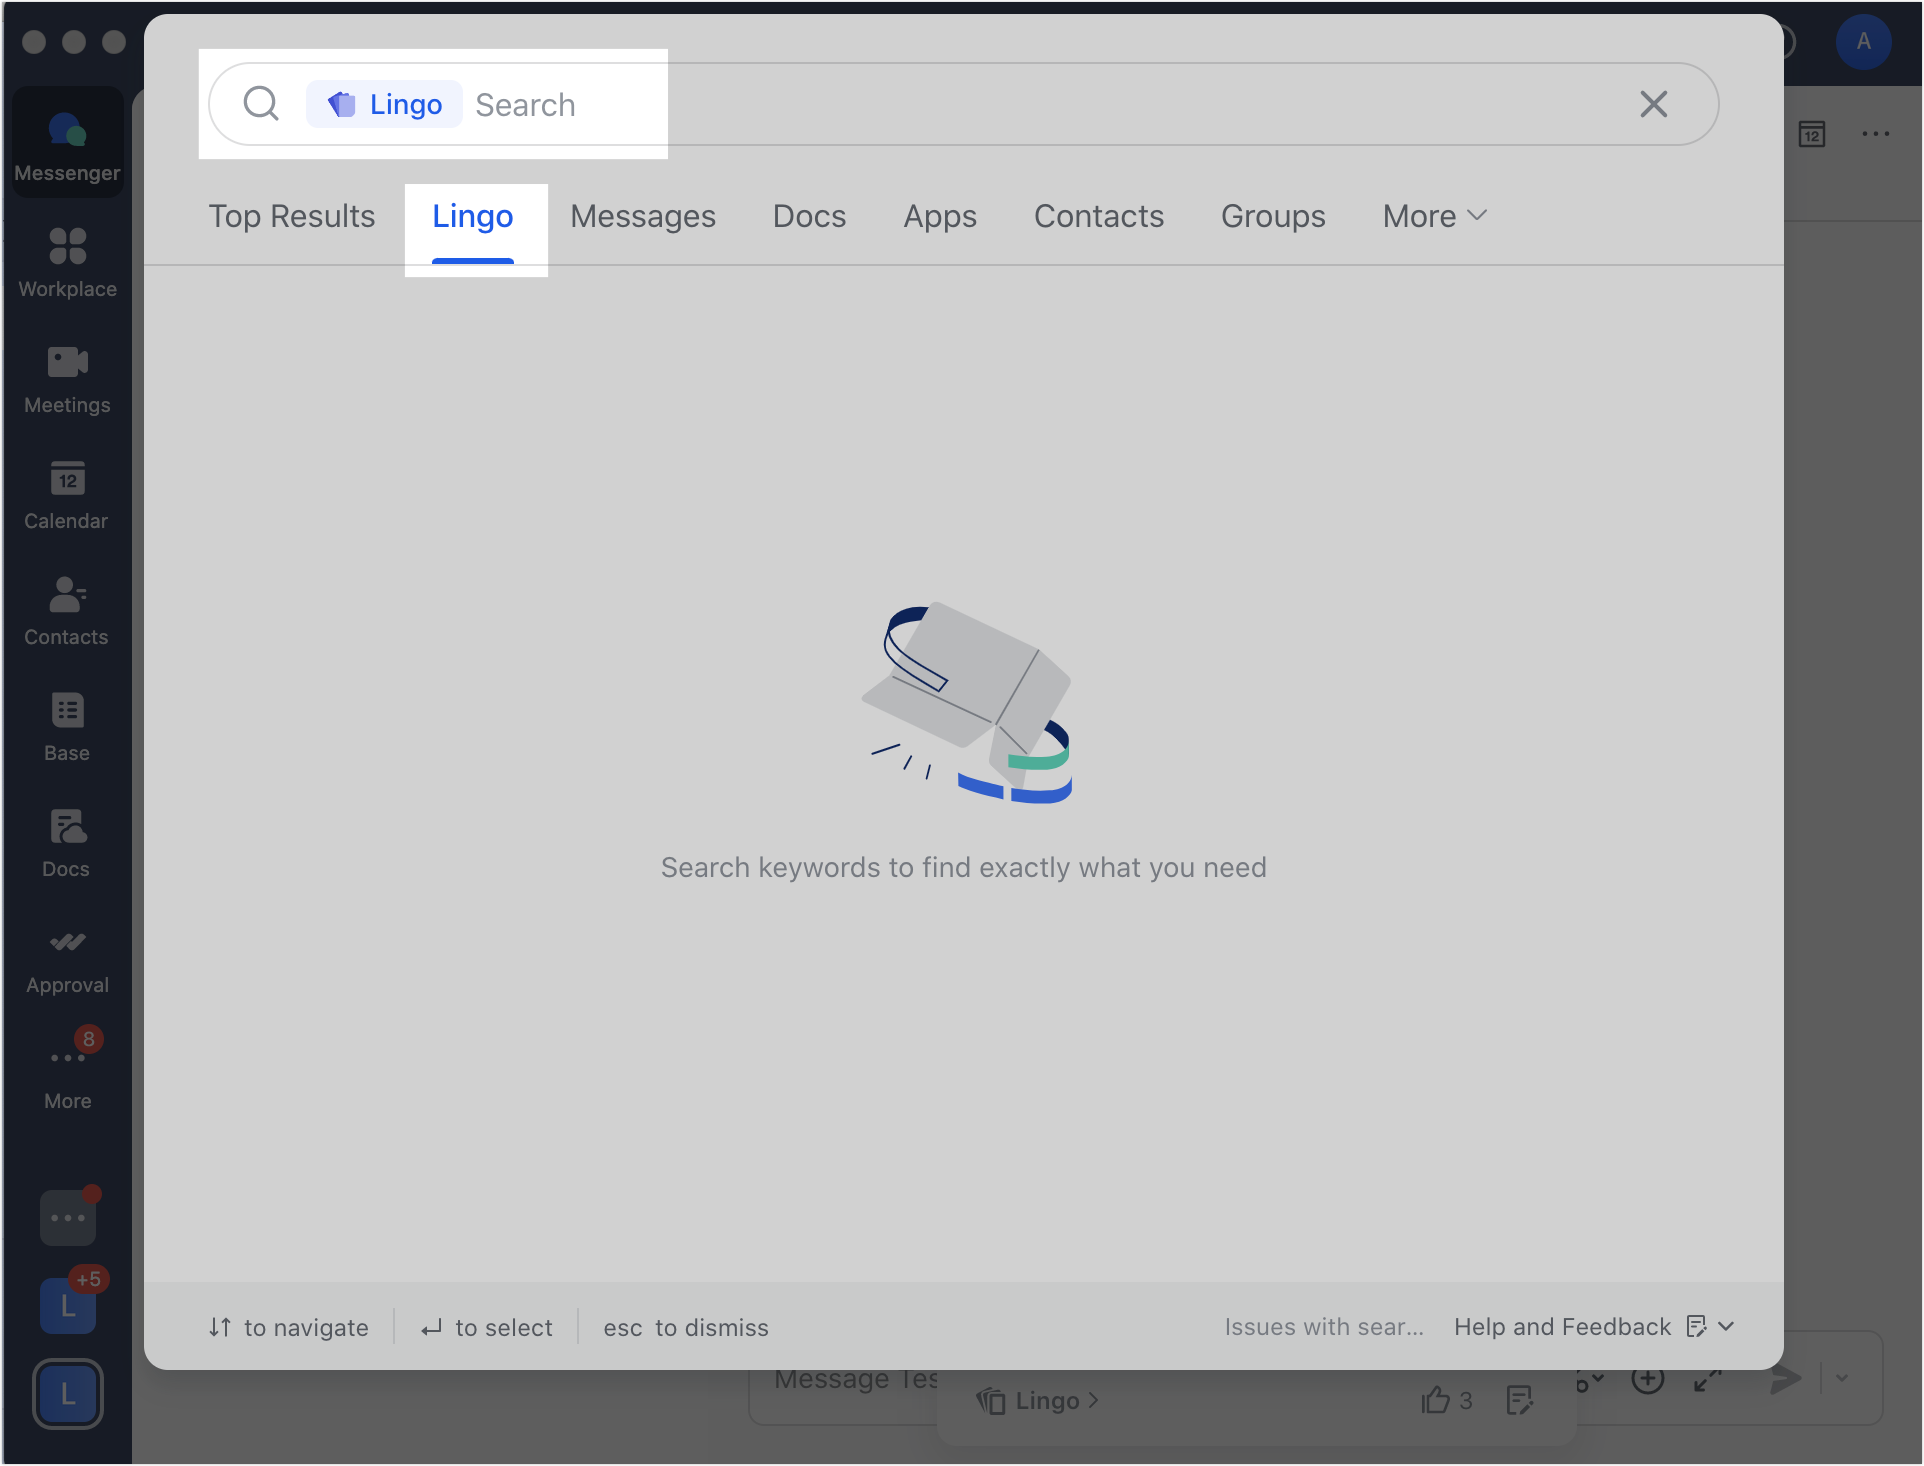Open the Calendar app
The width and height of the screenshot is (1924, 1466).
[x=66, y=493]
